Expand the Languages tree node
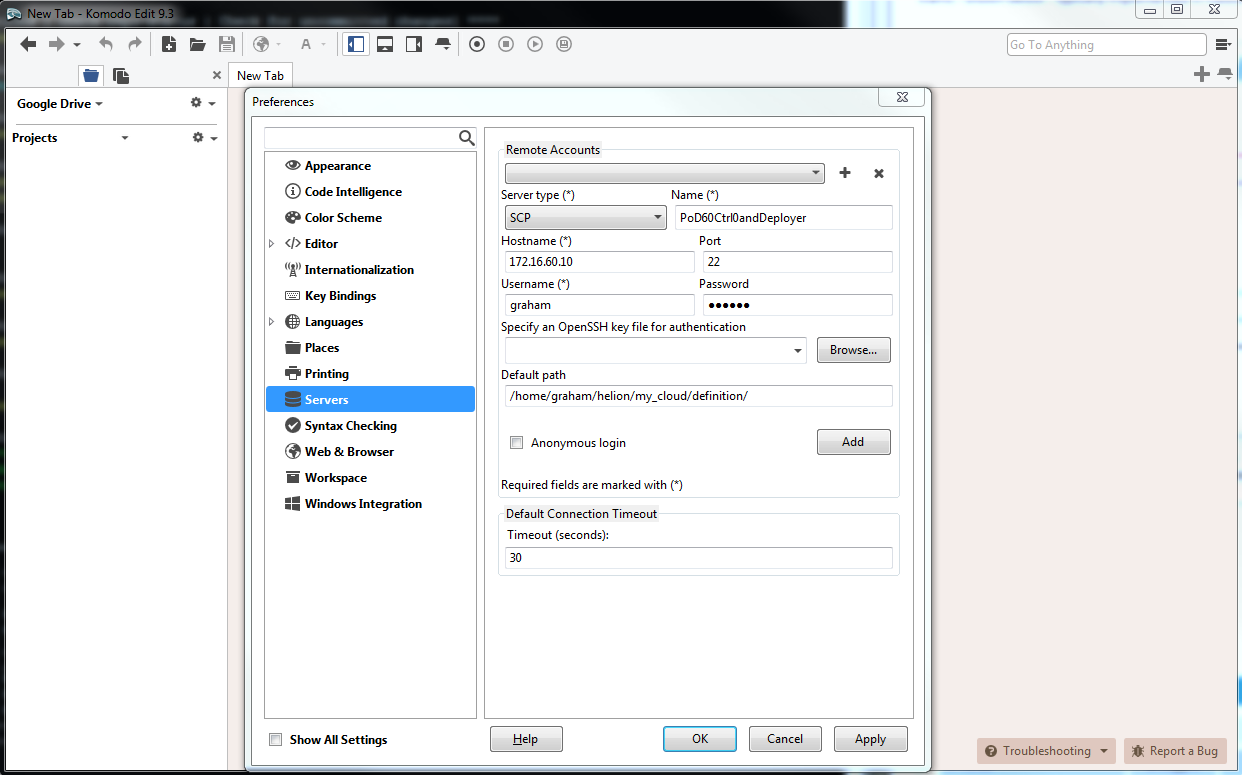This screenshot has width=1242, height=775. click(x=271, y=322)
